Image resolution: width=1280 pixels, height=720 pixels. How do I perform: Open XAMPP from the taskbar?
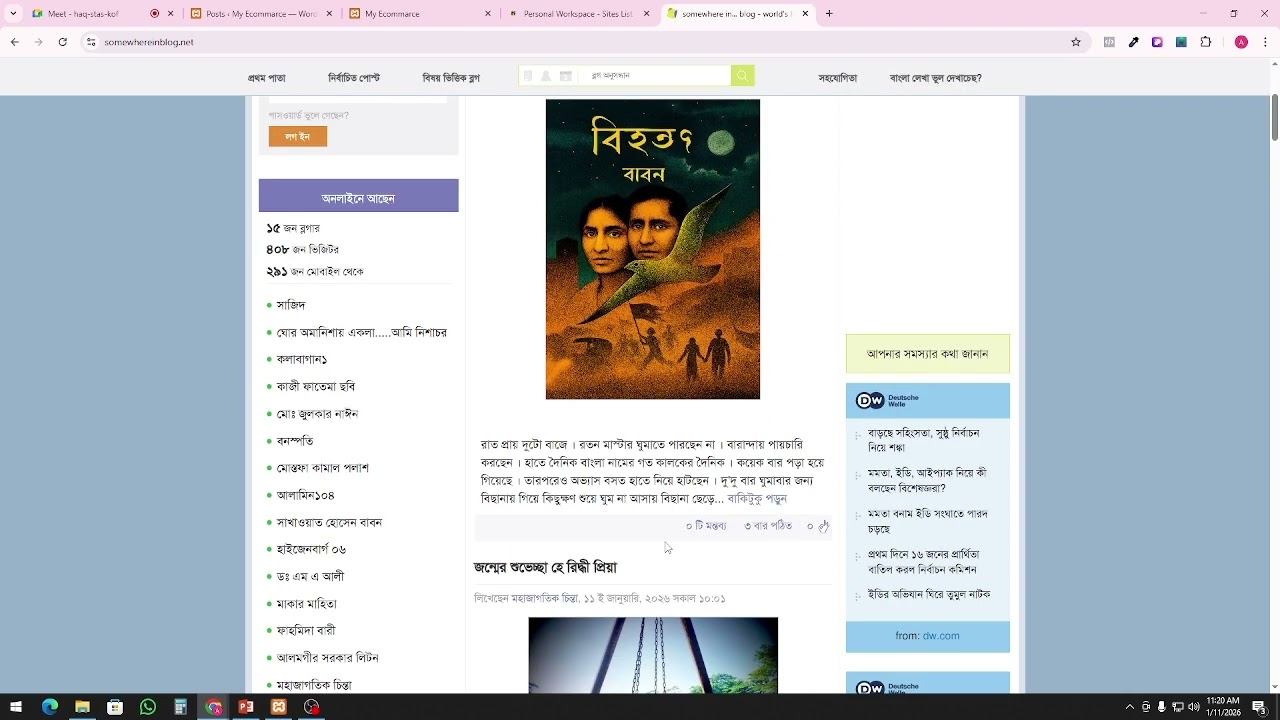coord(279,707)
